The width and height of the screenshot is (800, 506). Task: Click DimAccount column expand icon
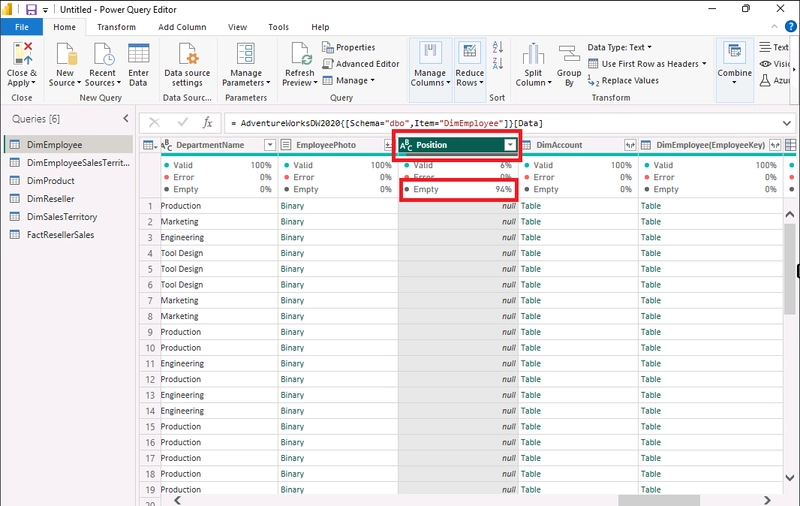(630, 145)
